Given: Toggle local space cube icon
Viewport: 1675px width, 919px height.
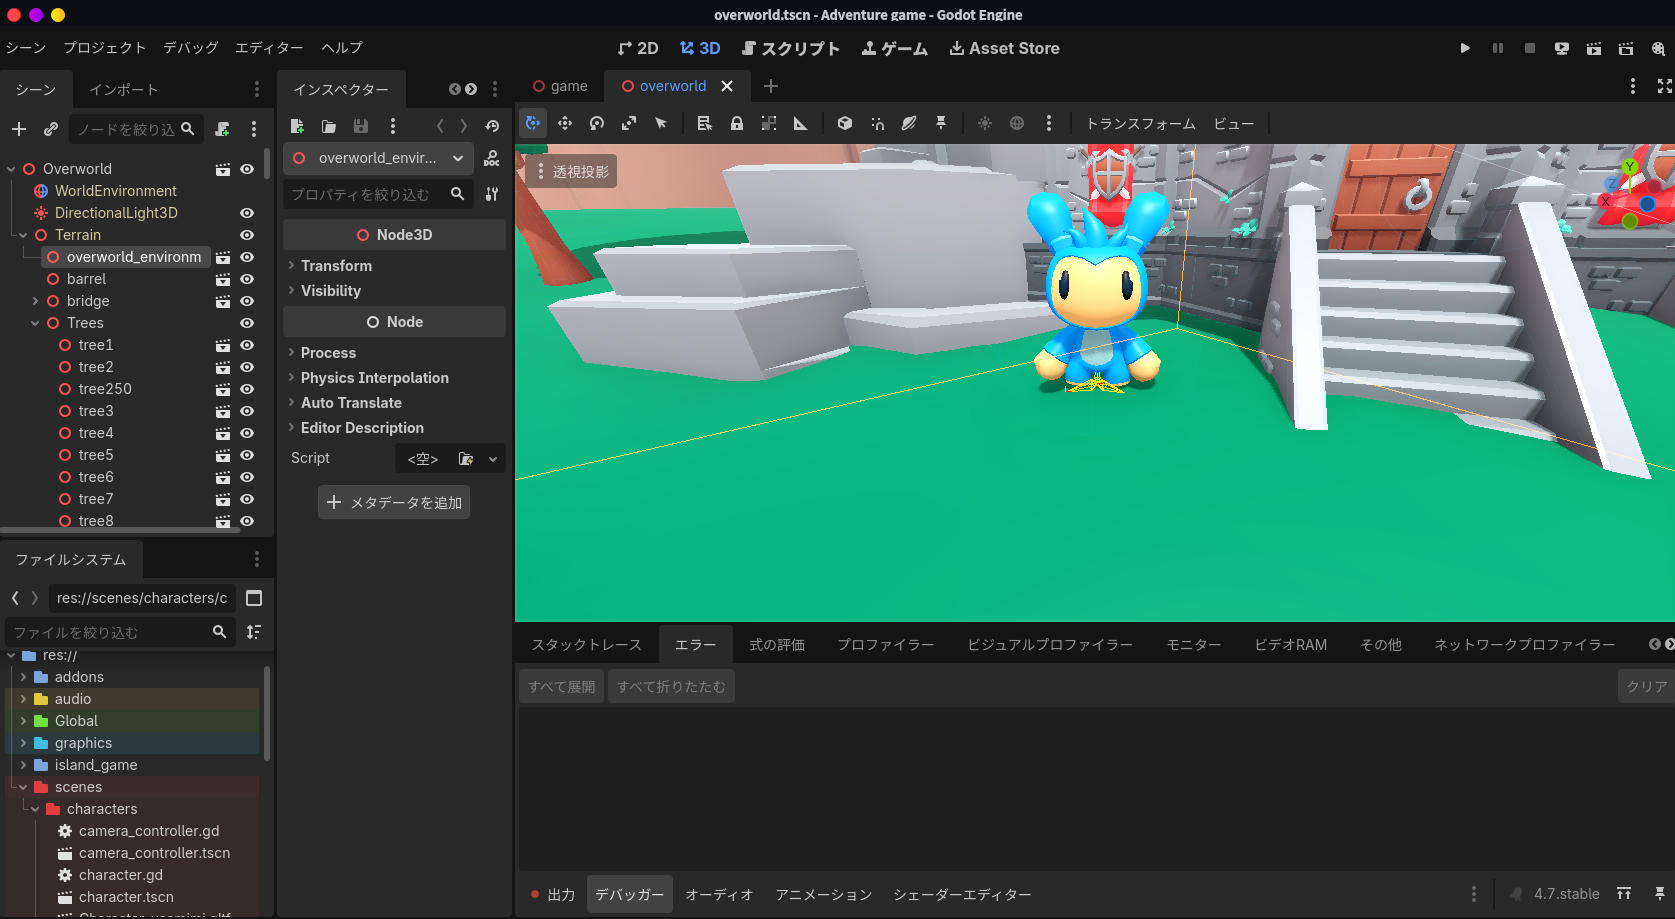Looking at the screenshot, I should coord(845,123).
